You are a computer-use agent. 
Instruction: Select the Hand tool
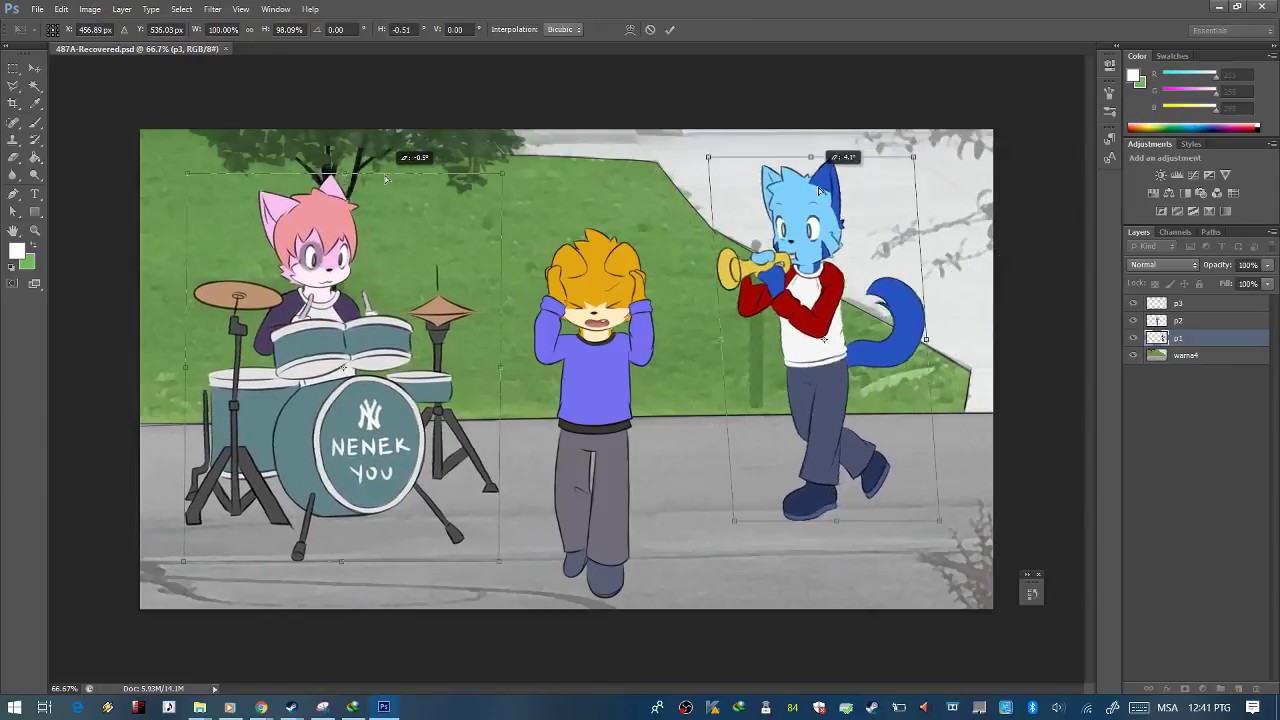pos(13,230)
